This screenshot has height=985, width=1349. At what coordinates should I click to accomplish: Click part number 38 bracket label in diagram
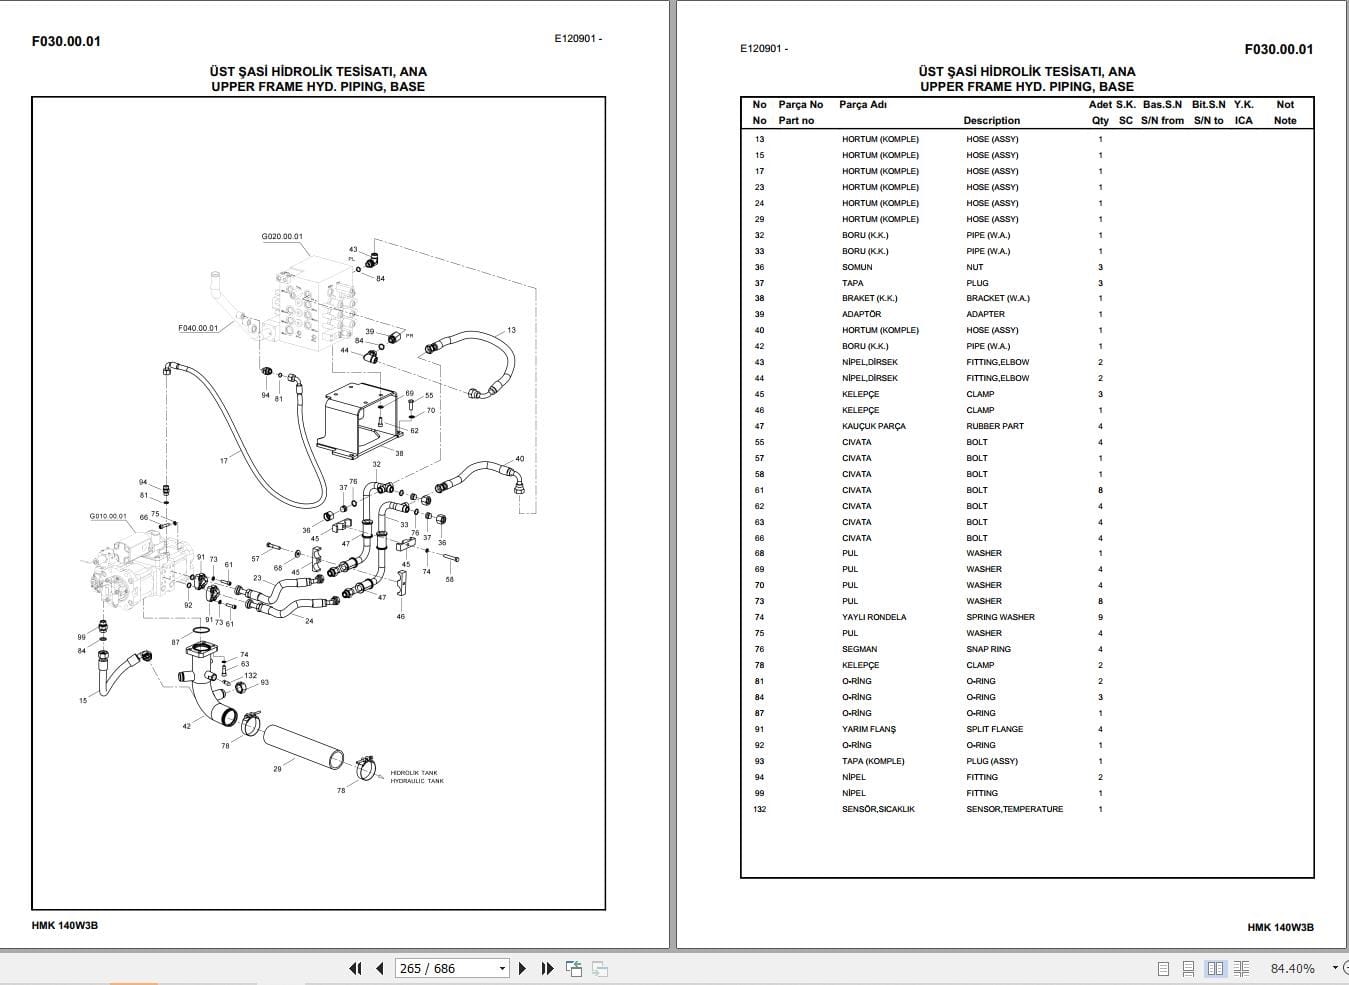click(x=399, y=453)
